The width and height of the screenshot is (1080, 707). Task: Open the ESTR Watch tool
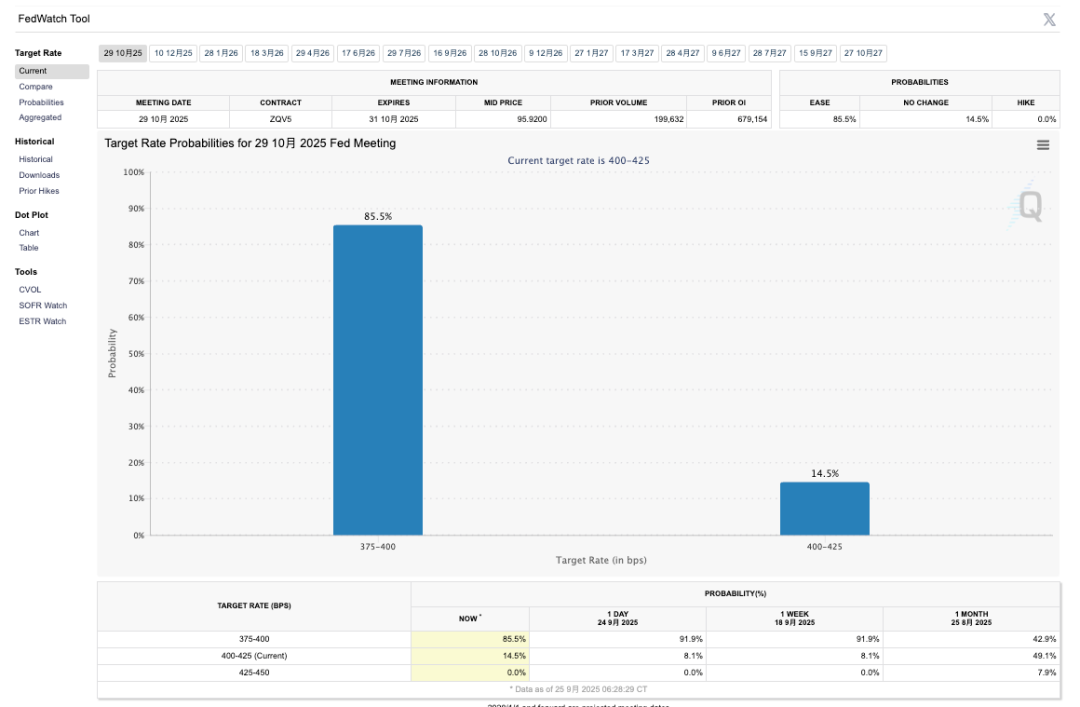[43, 322]
